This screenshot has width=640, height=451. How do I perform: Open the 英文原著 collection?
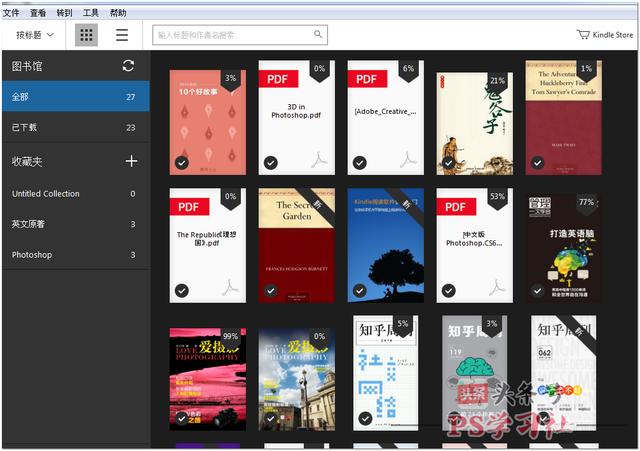[x=29, y=224]
